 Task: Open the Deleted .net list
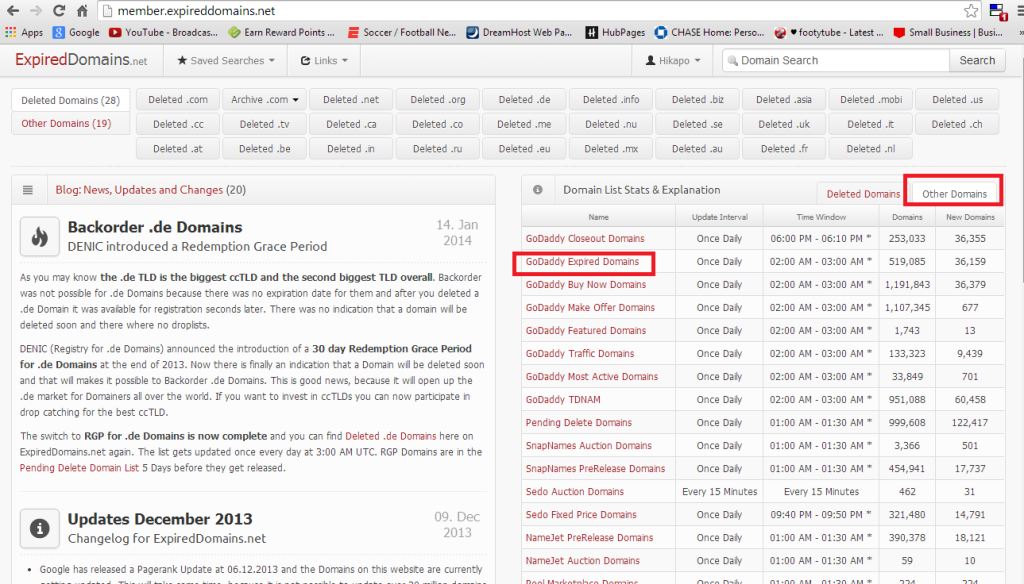pos(351,100)
